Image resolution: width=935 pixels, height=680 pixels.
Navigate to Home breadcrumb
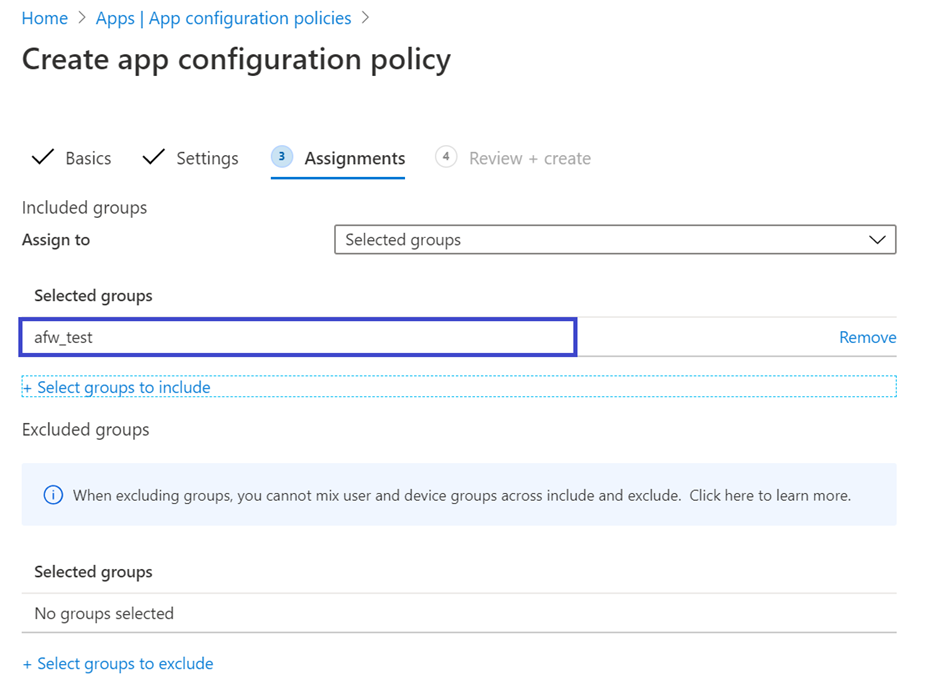coord(45,18)
